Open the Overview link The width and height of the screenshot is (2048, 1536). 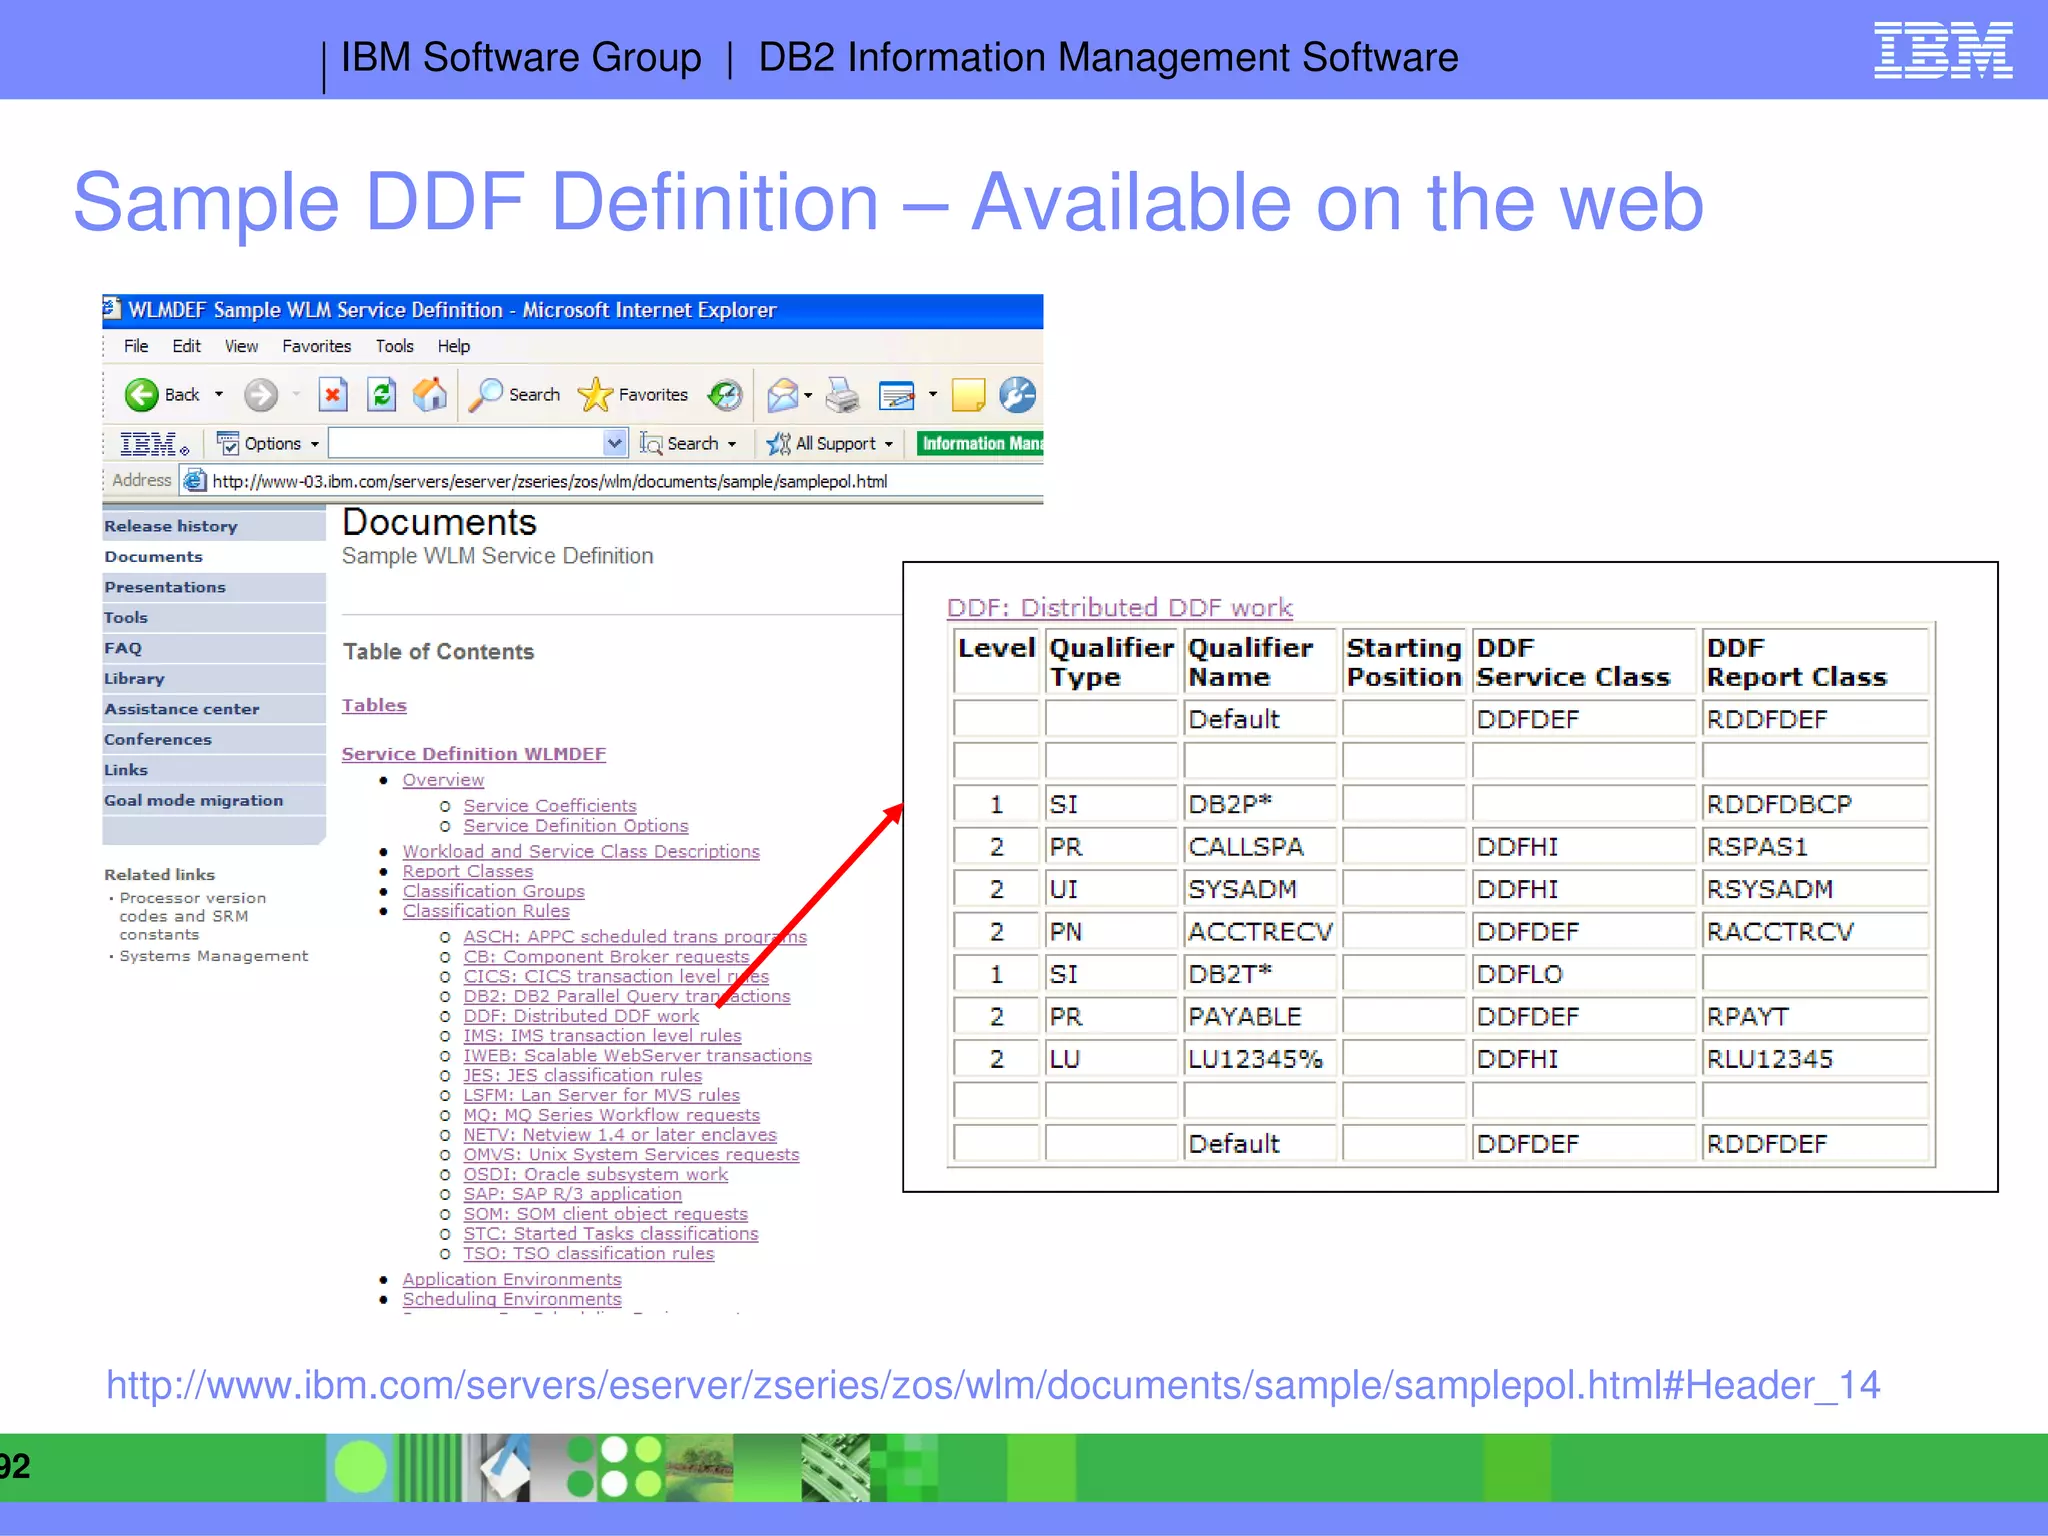tap(443, 780)
